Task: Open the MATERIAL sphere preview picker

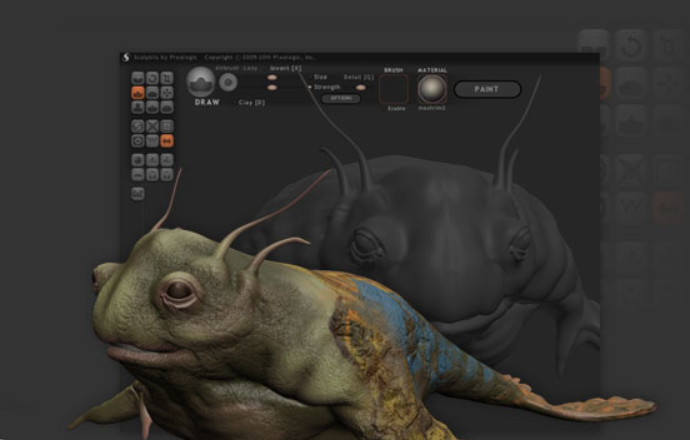Action: pyautogui.click(x=432, y=88)
